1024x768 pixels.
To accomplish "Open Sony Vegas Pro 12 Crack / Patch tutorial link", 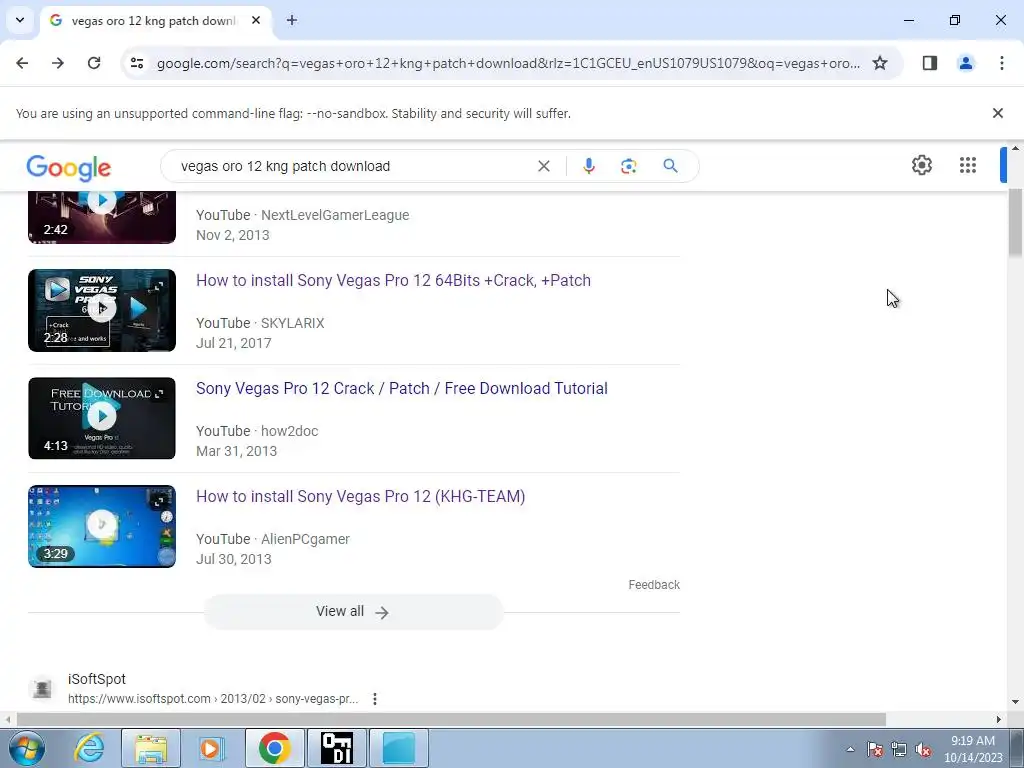I will pos(402,388).
